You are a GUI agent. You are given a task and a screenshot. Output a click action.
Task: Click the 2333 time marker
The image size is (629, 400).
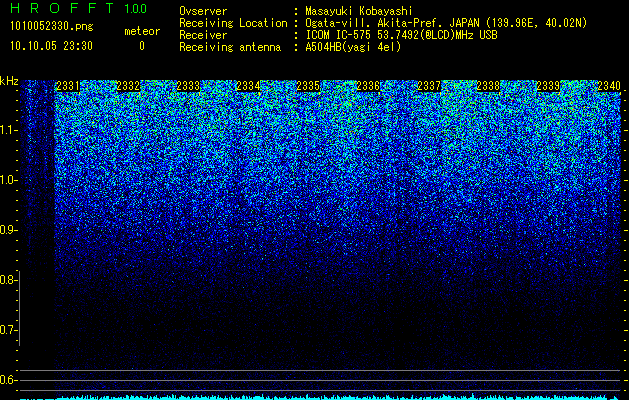(x=188, y=86)
